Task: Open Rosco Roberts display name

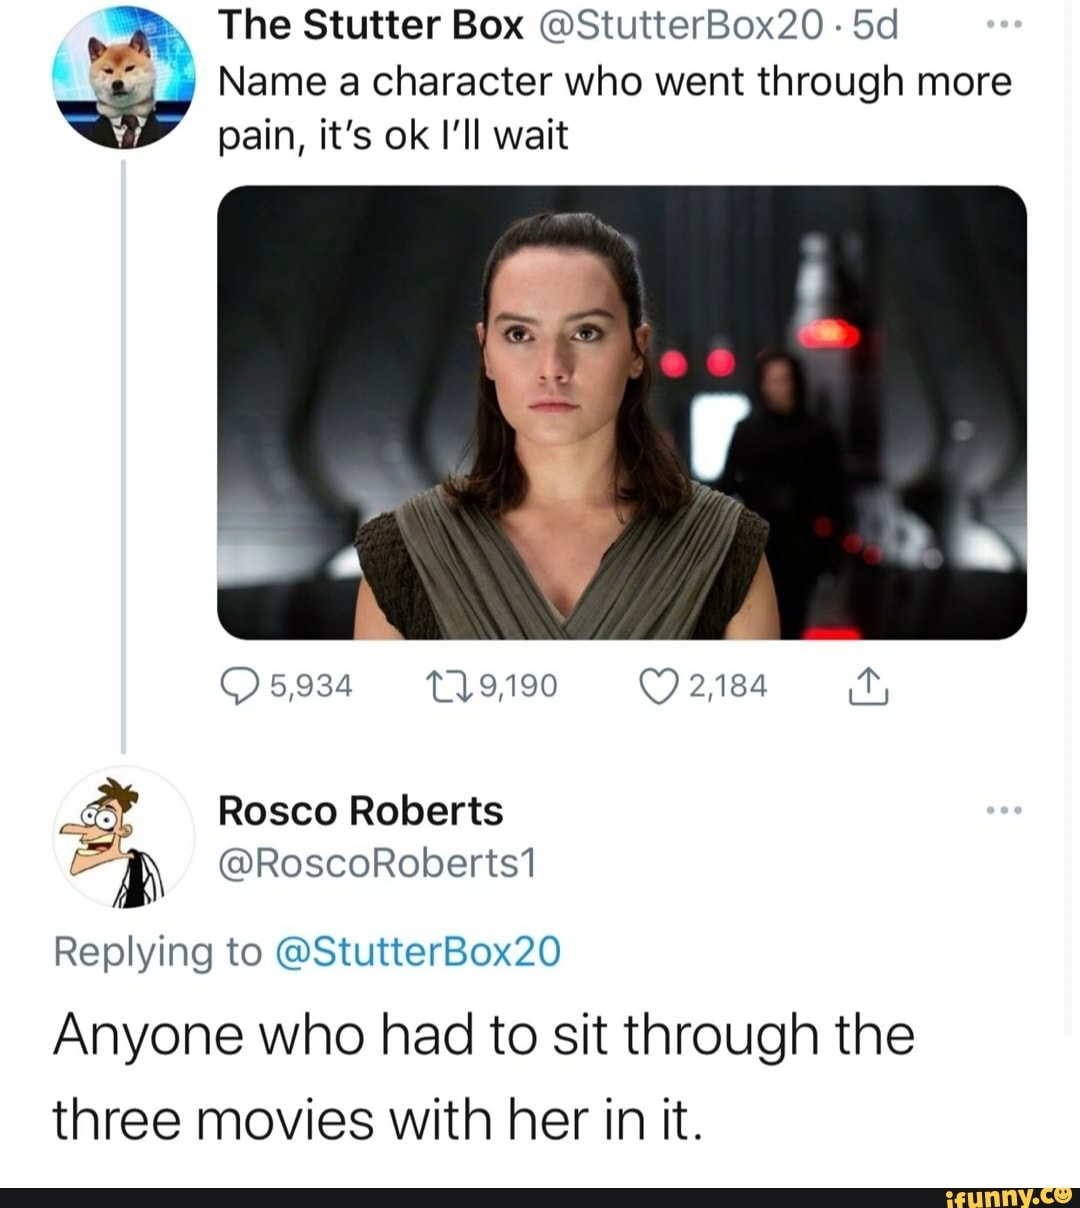Action: pos(360,811)
